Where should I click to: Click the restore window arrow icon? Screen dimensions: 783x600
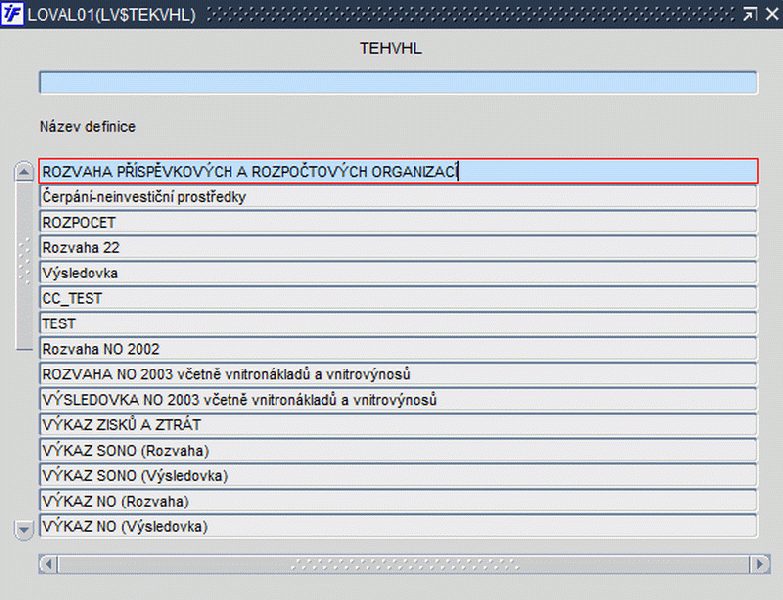[x=750, y=14]
